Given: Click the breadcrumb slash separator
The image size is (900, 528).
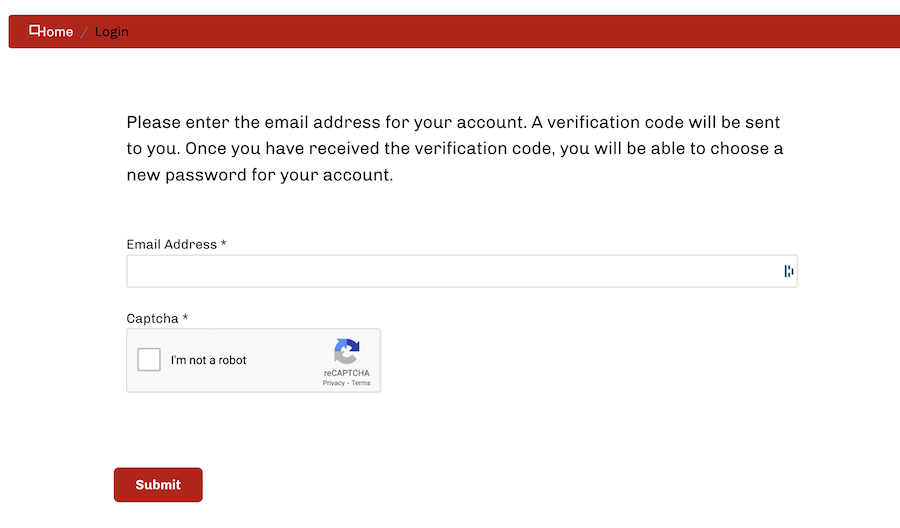Looking at the screenshot, I should pyautogui.click(x=84, y=32).
